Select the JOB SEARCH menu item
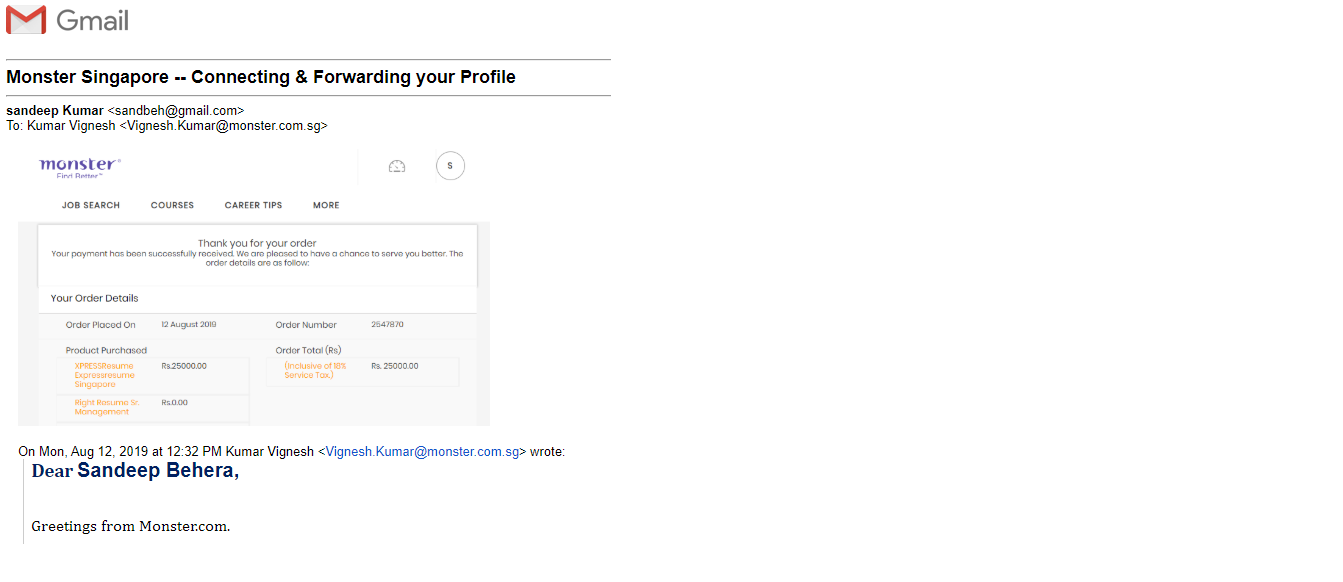This screenshot has width=1343, height=582. tap(91, 205)
